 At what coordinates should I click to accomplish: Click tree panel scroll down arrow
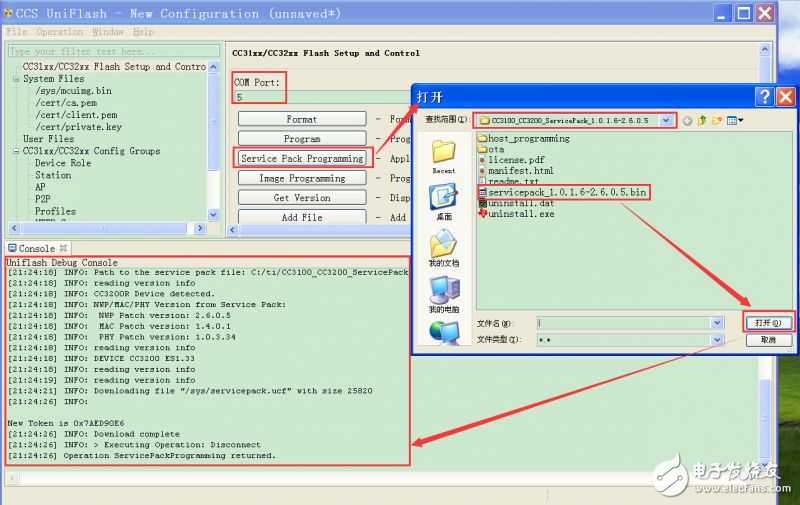[213, 215]
